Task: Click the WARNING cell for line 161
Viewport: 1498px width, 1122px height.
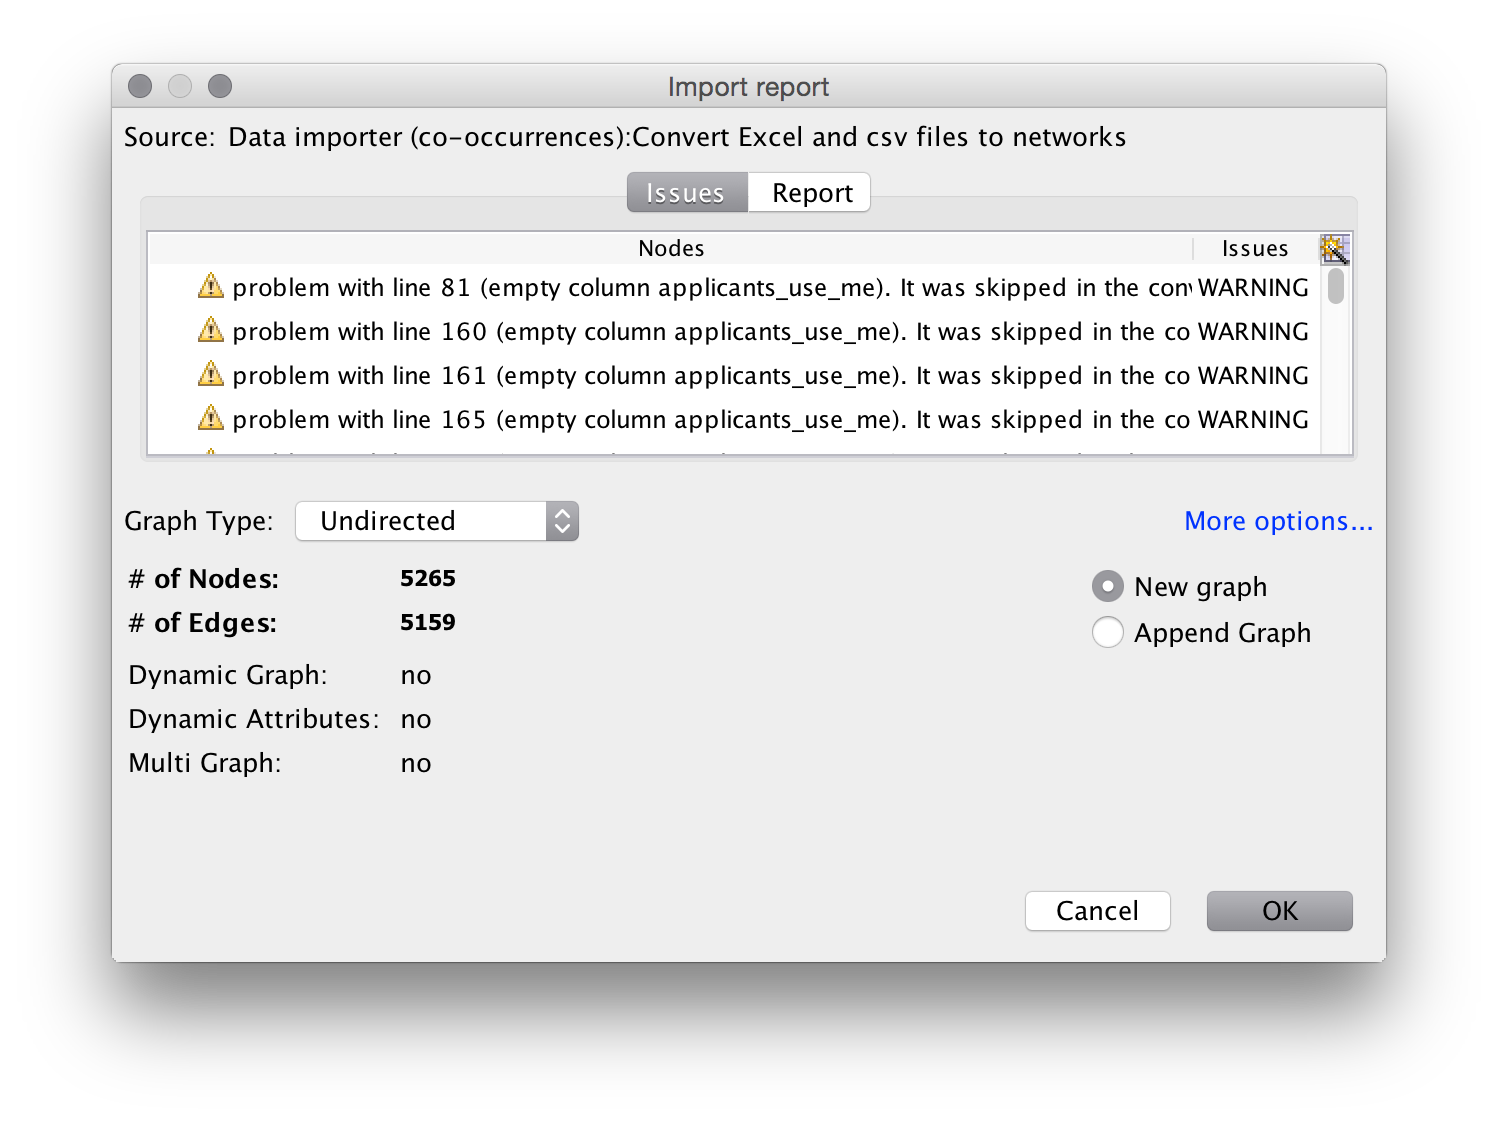Action: point(1253,376)
